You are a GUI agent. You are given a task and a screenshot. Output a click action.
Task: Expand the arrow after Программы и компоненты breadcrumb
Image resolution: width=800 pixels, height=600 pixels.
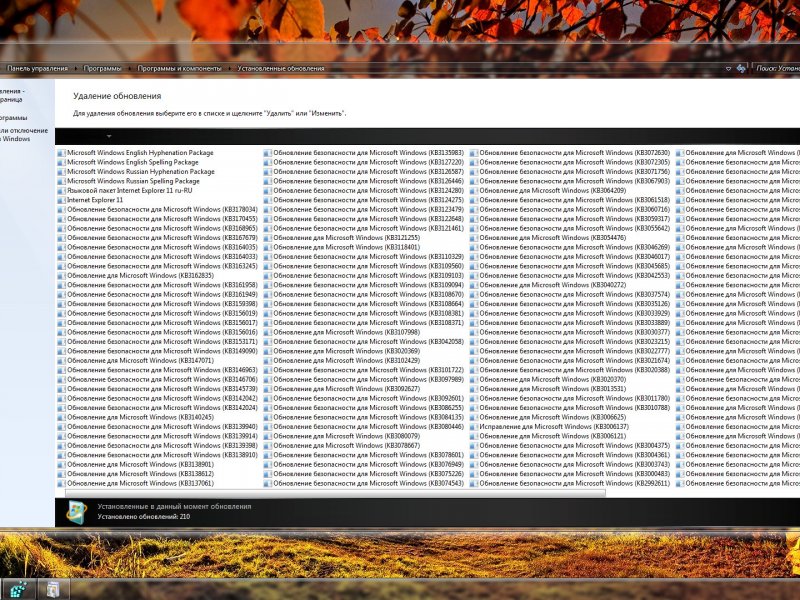pos(230,68)
